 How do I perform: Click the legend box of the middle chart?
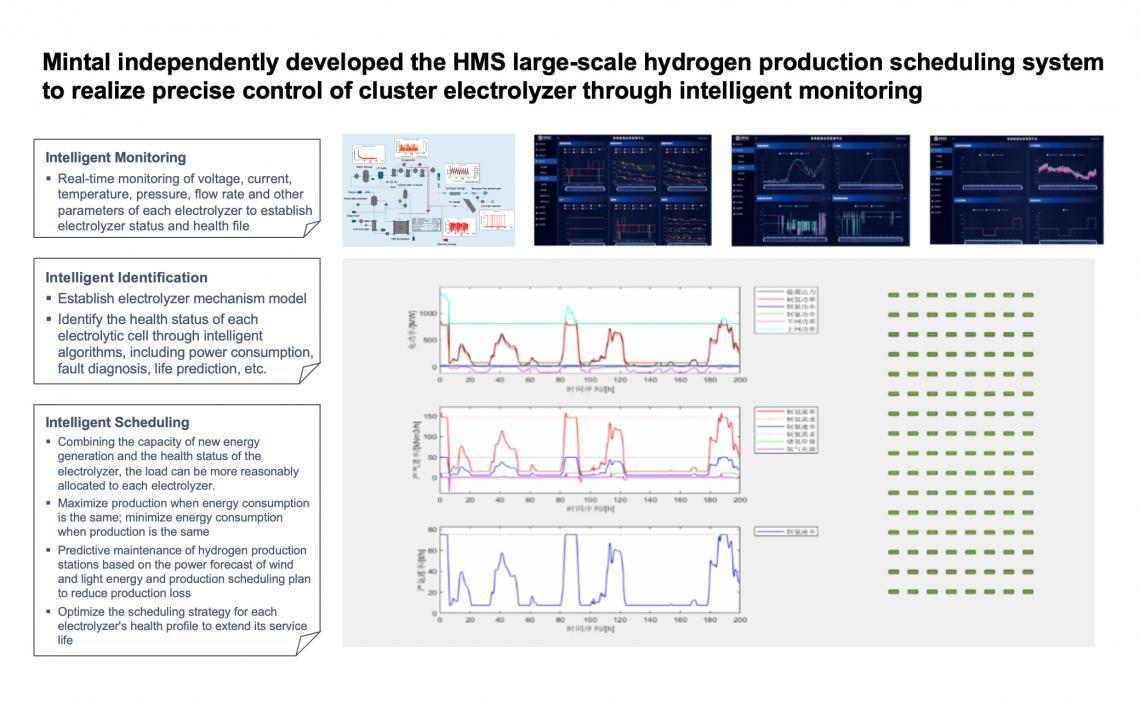coord(786,430)
